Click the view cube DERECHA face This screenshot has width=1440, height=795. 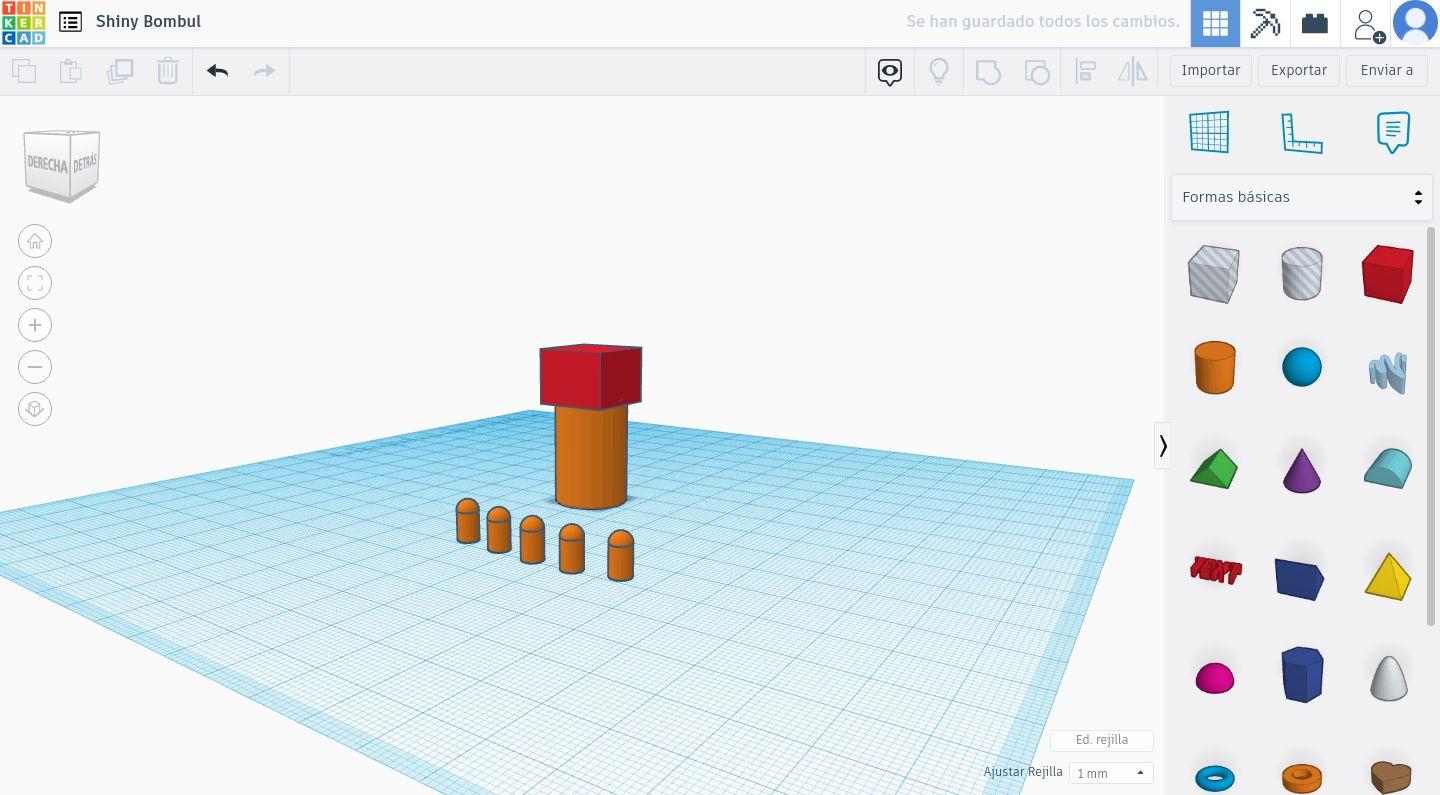point(47,164)
